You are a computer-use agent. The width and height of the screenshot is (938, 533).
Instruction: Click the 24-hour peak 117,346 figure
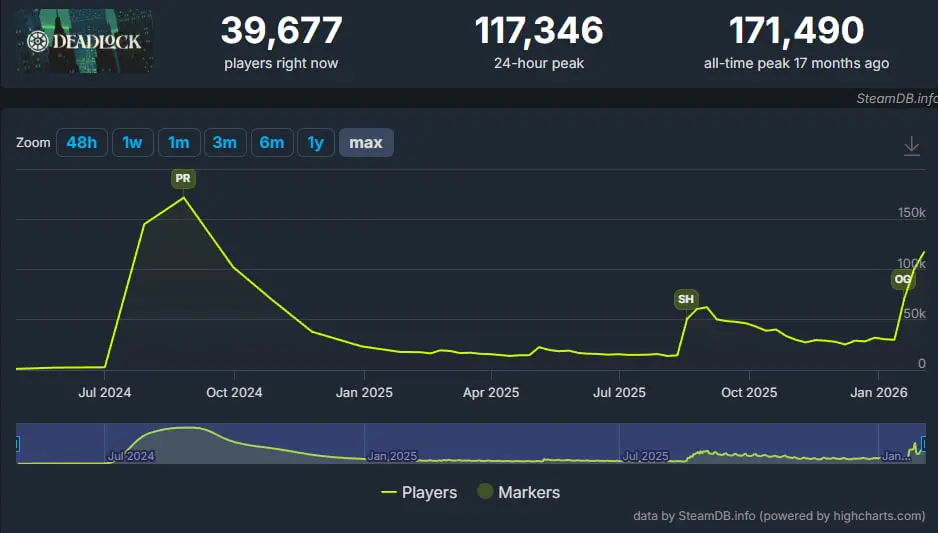pyautogui.click(x=539, y=31)
